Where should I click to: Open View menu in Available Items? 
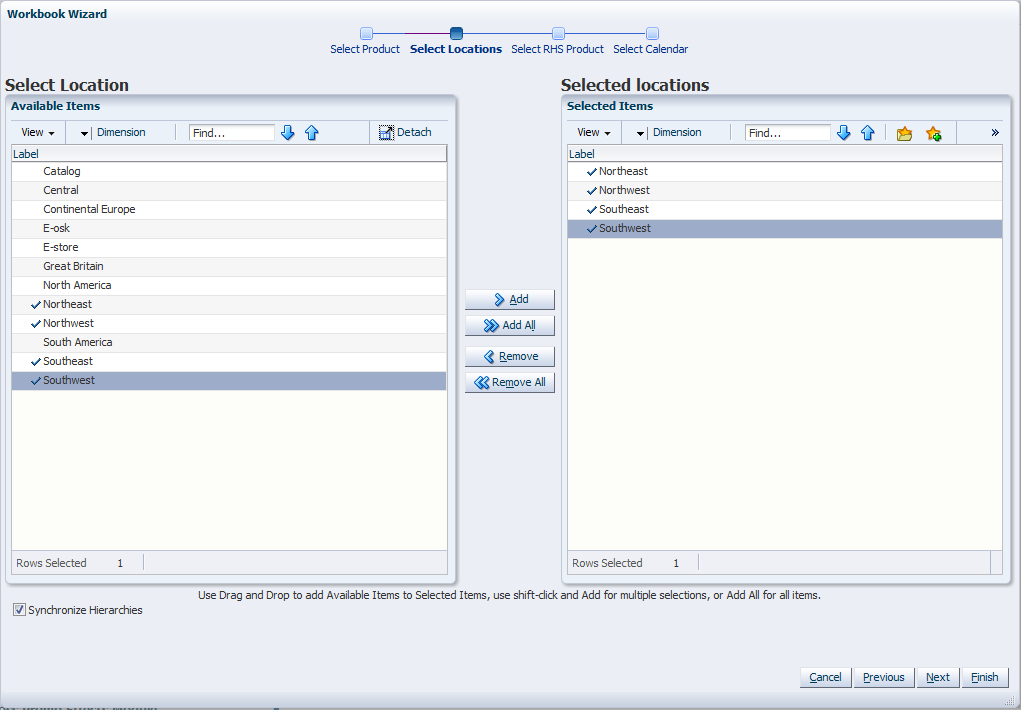(x=38, y=132)
